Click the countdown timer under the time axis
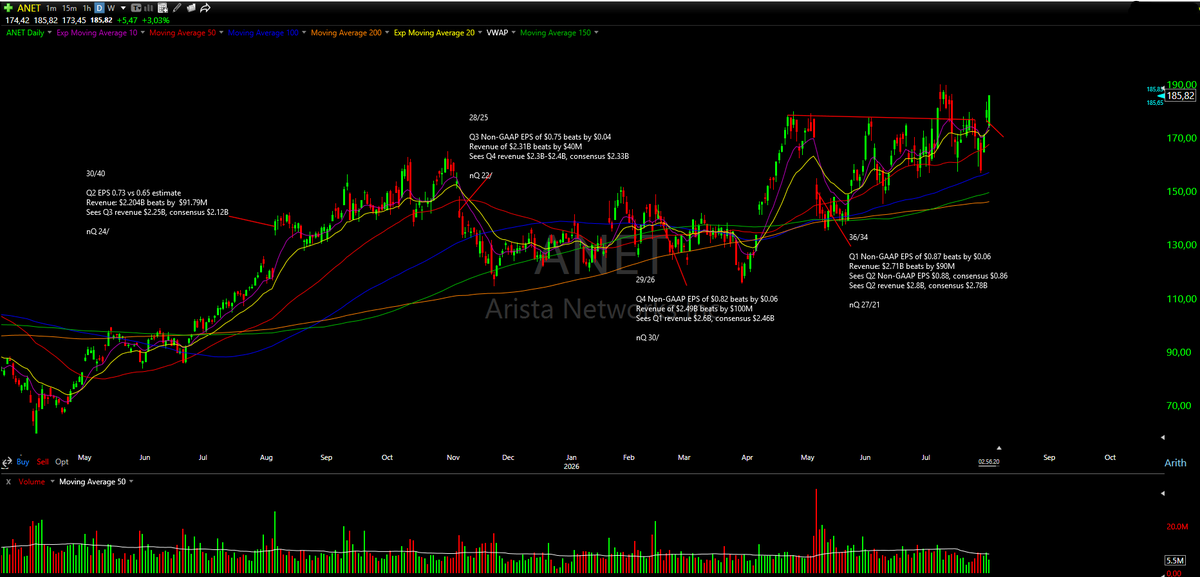The width and height of the screenshot is (1200, 577). coord(991,461)
